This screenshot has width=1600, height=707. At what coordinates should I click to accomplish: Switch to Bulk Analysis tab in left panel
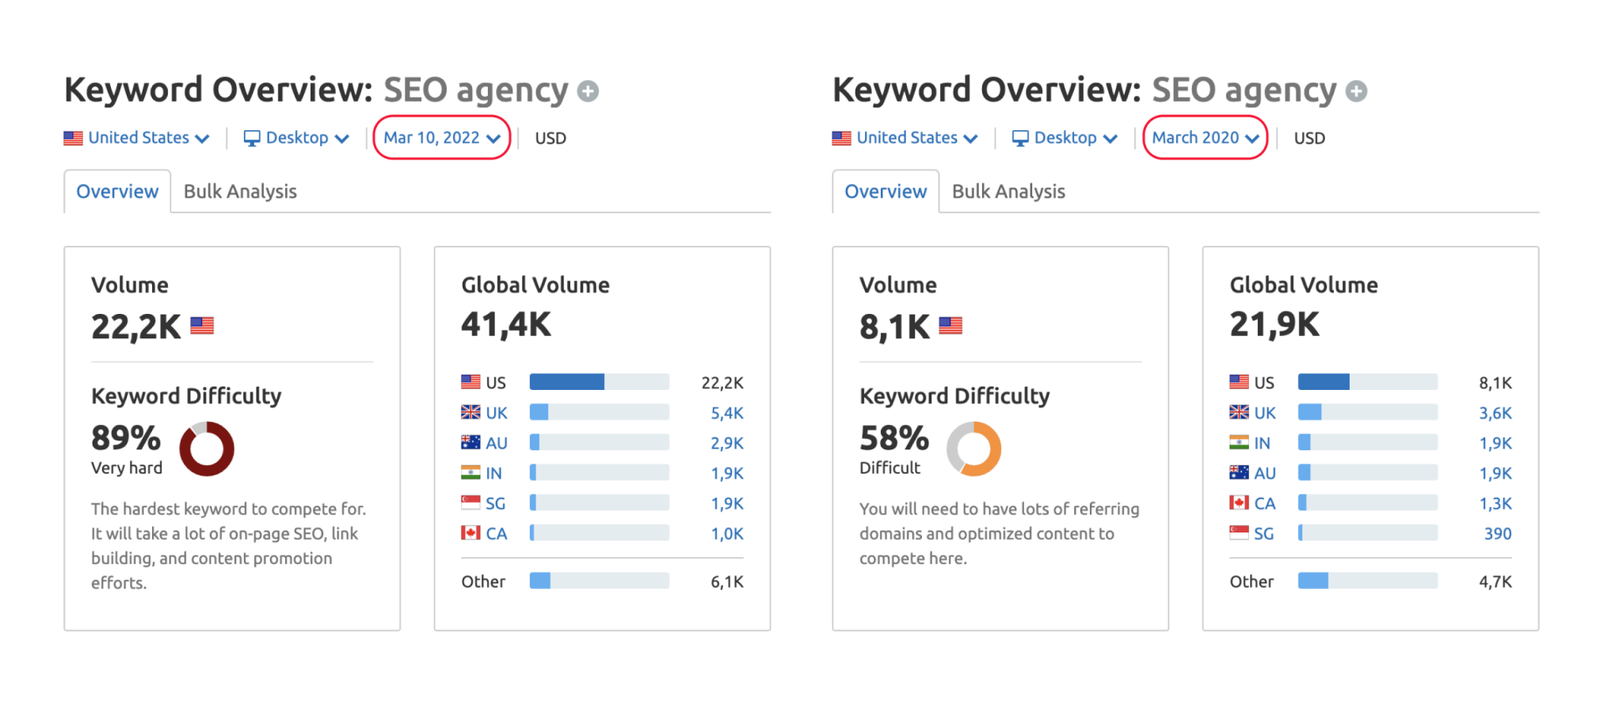pos(240,191)
